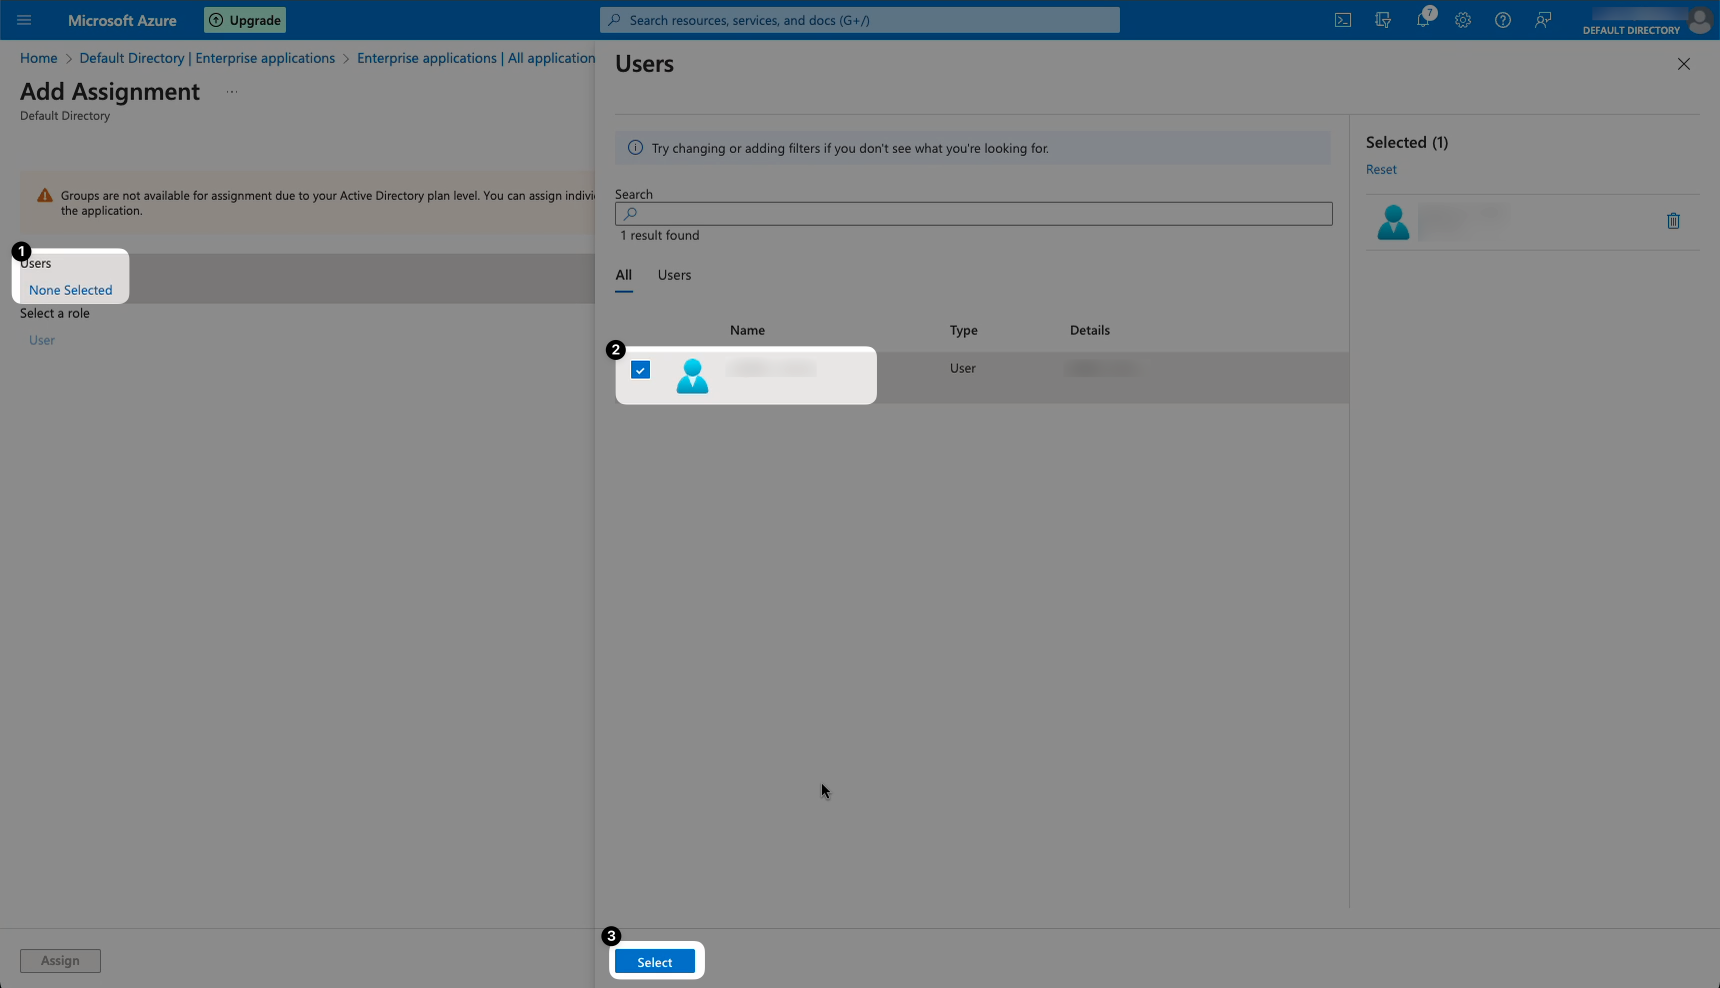
Task: Close the Users panel
Action: (1684, 64)
